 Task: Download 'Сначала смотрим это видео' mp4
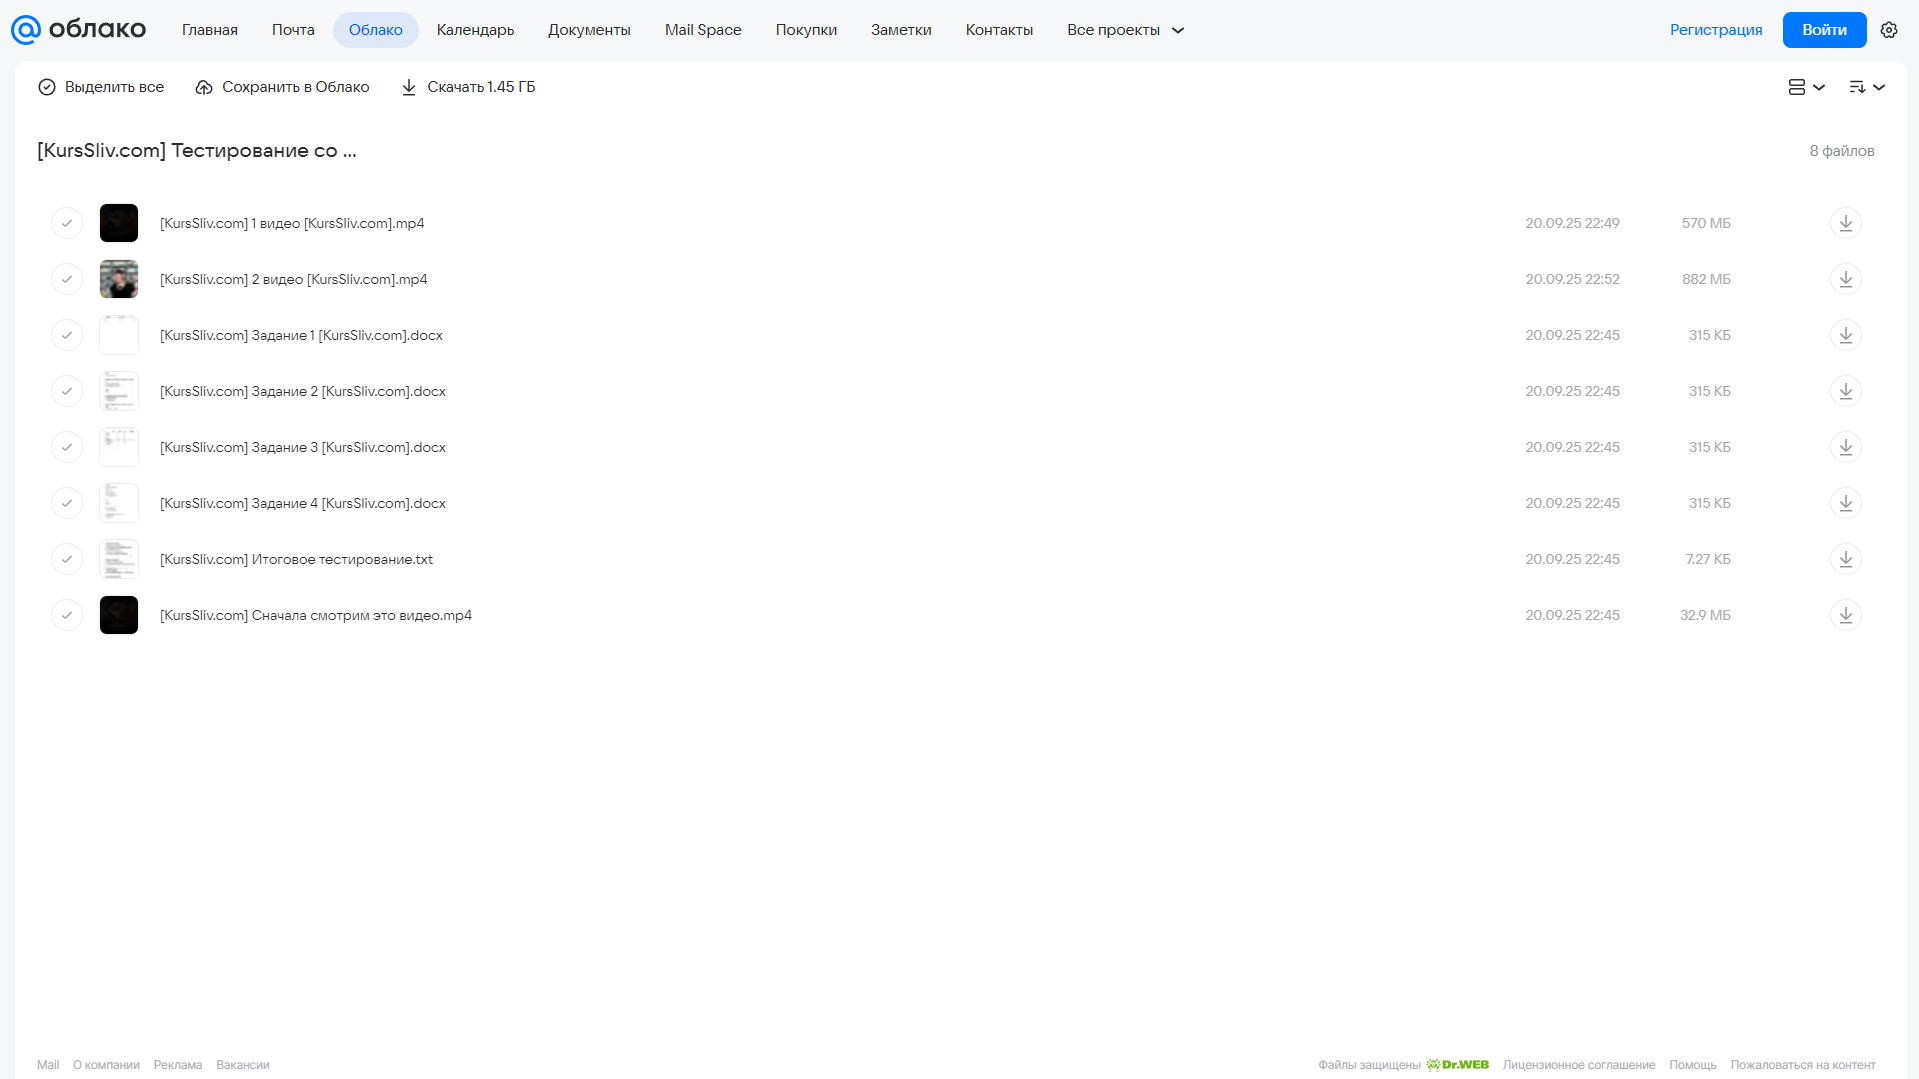coord(1846,615)
